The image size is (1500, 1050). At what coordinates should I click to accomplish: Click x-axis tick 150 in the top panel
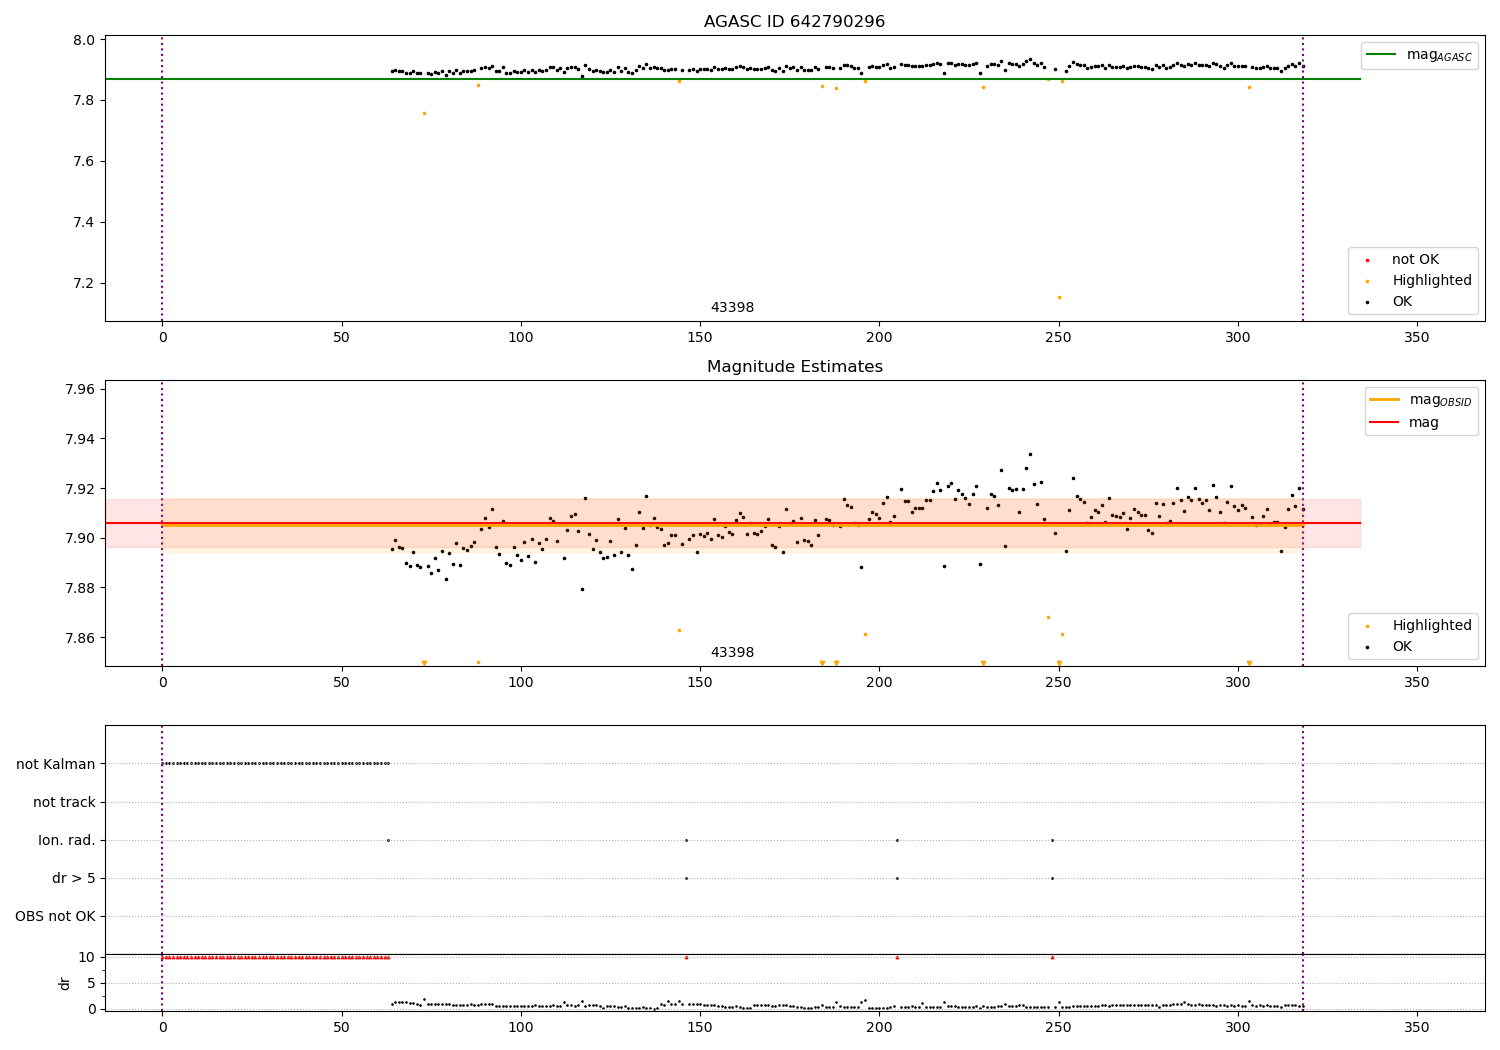click(700, 338)
